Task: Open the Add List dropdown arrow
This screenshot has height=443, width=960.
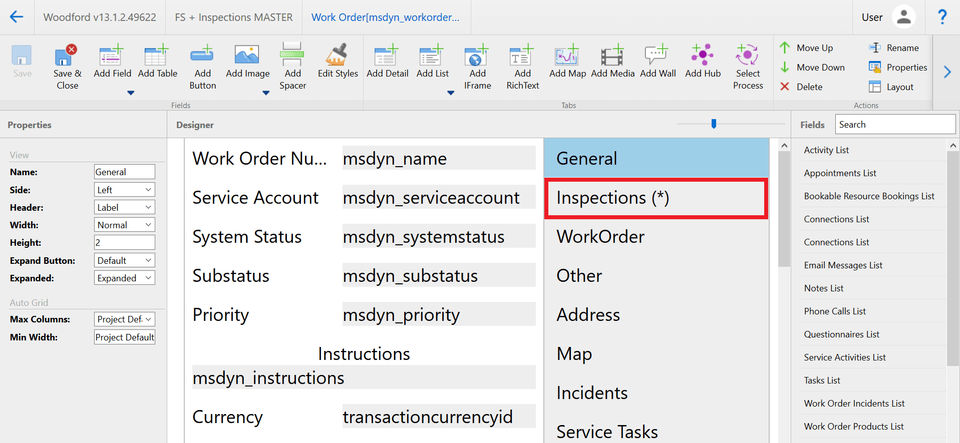Action: pos(451,94)
